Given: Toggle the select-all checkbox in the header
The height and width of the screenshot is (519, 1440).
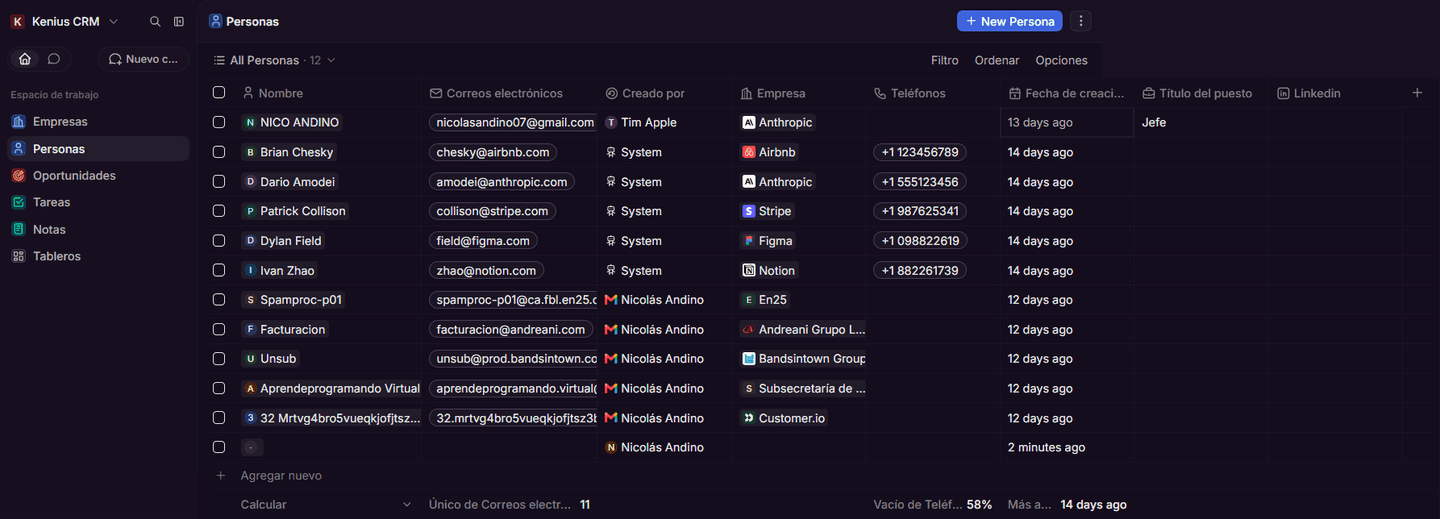Looking at the screenshot, I should point(219,93).
